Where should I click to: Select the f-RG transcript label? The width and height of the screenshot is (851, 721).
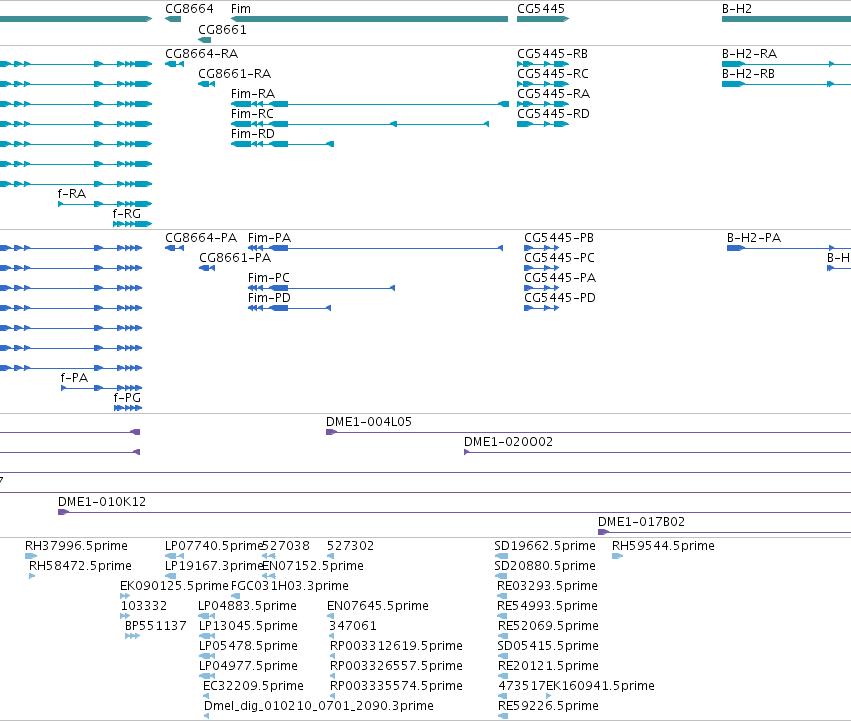click(x=126, y=214)
